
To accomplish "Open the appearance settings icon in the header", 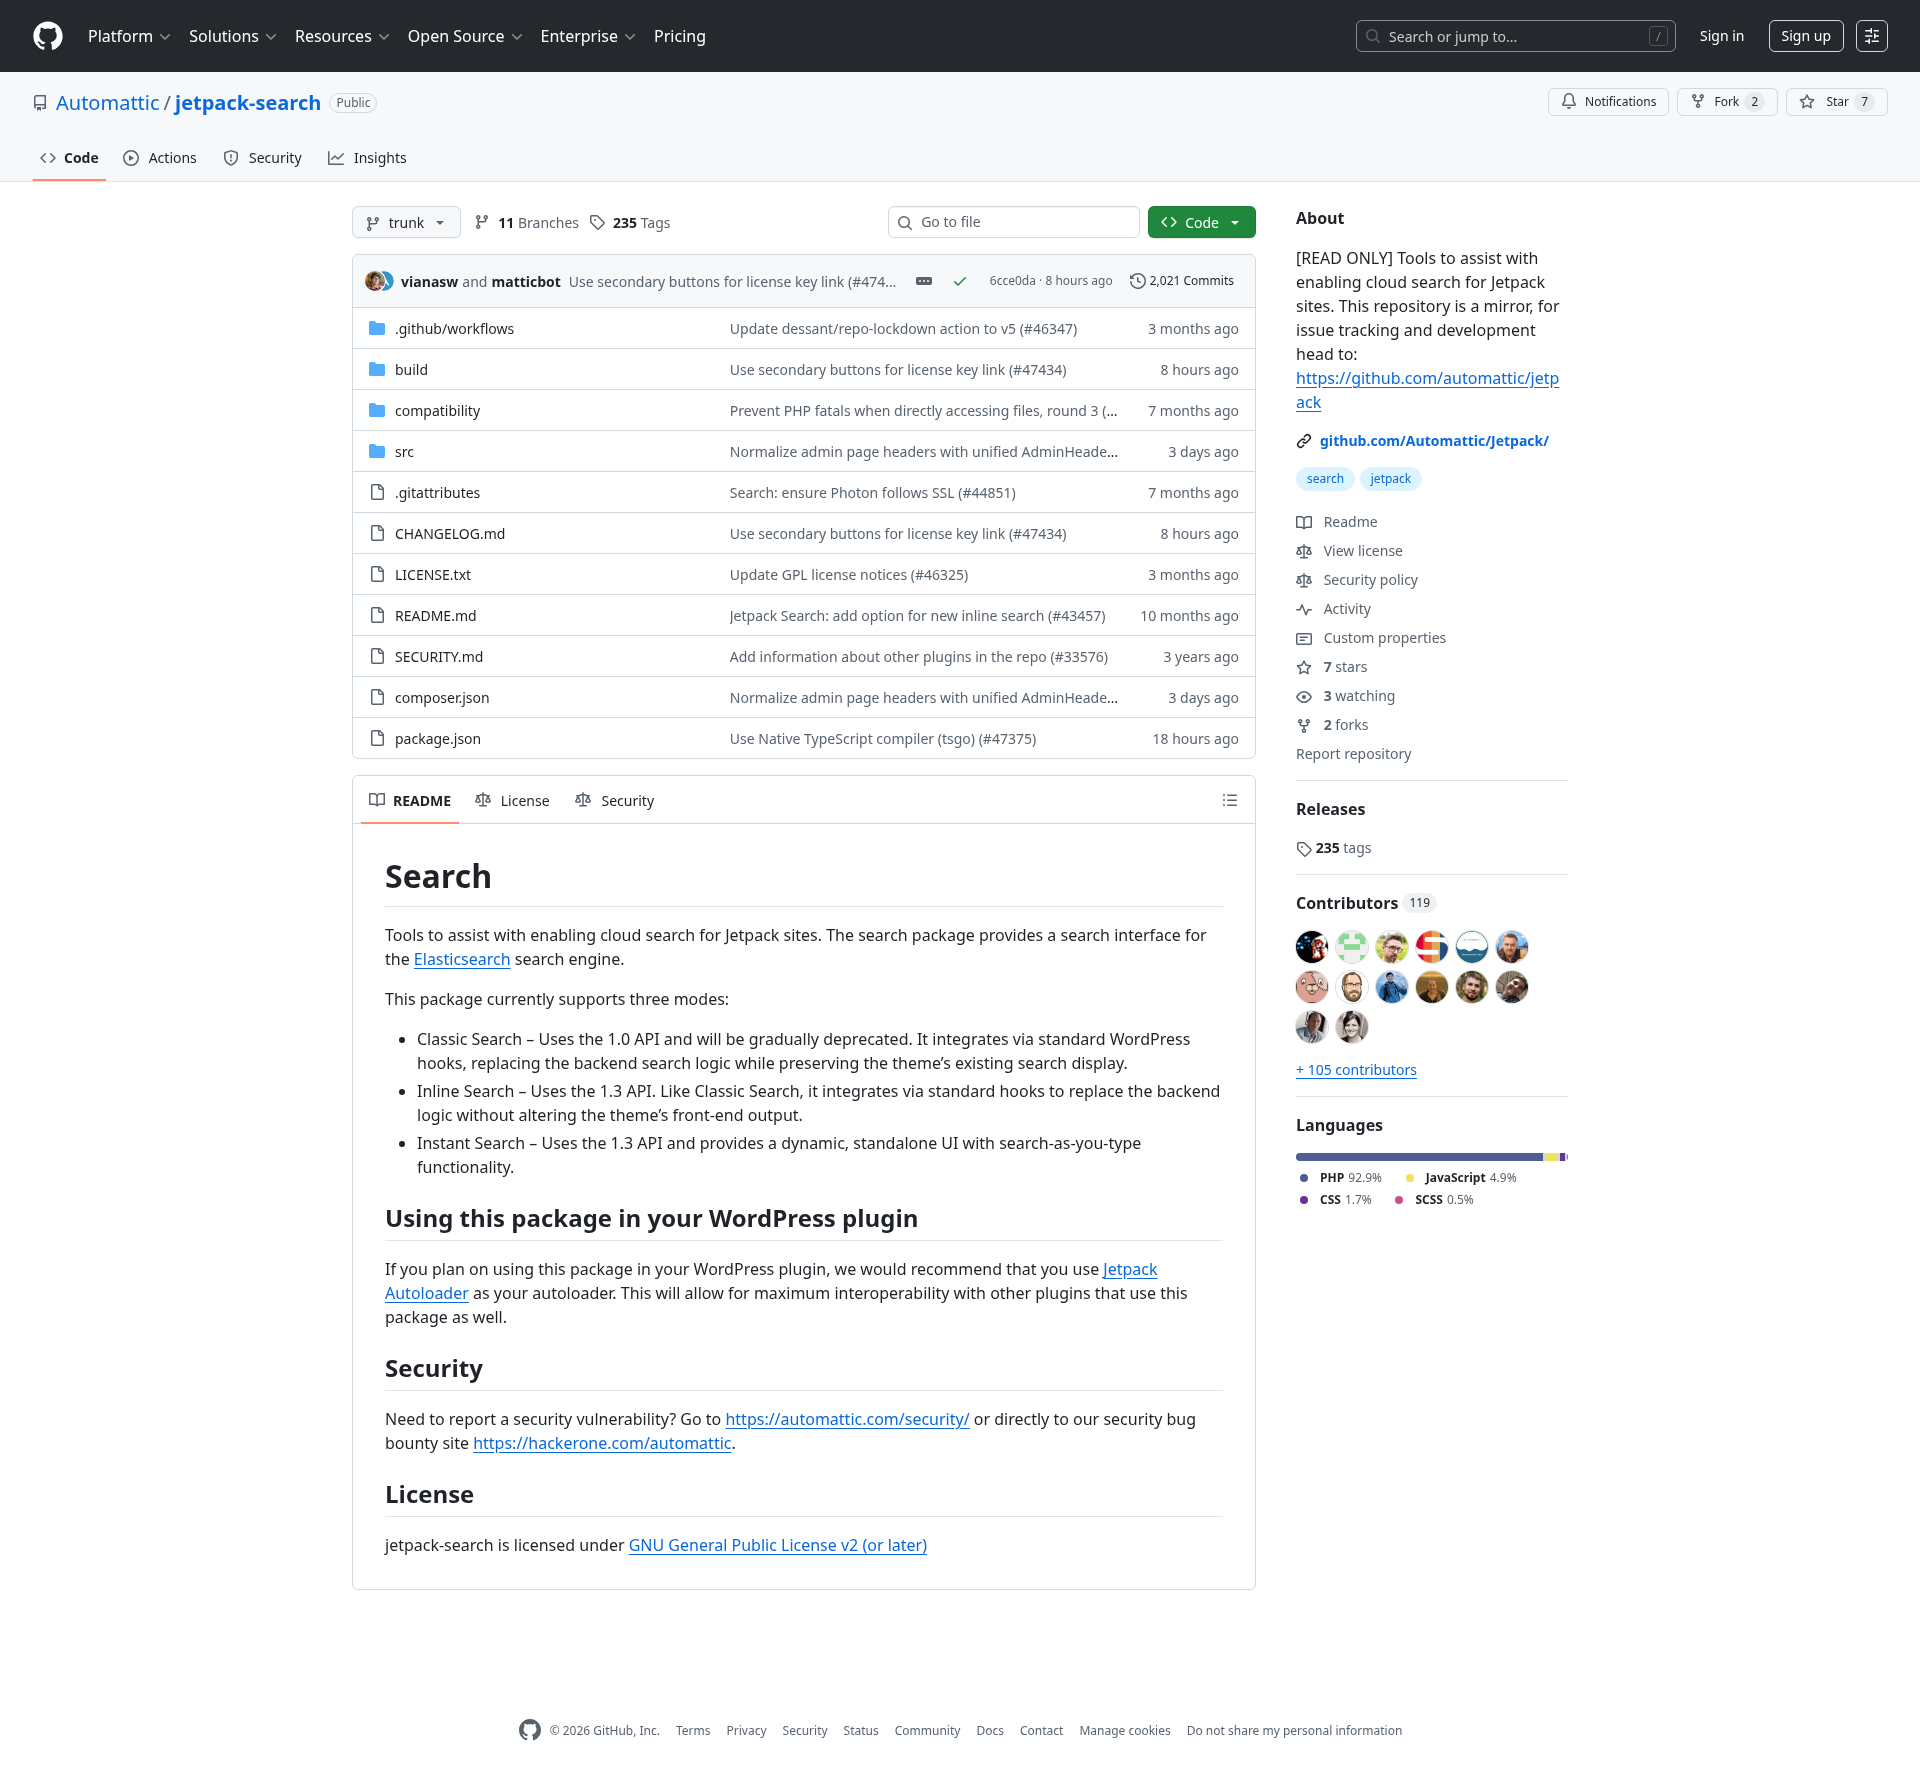I will (1872, 36).
